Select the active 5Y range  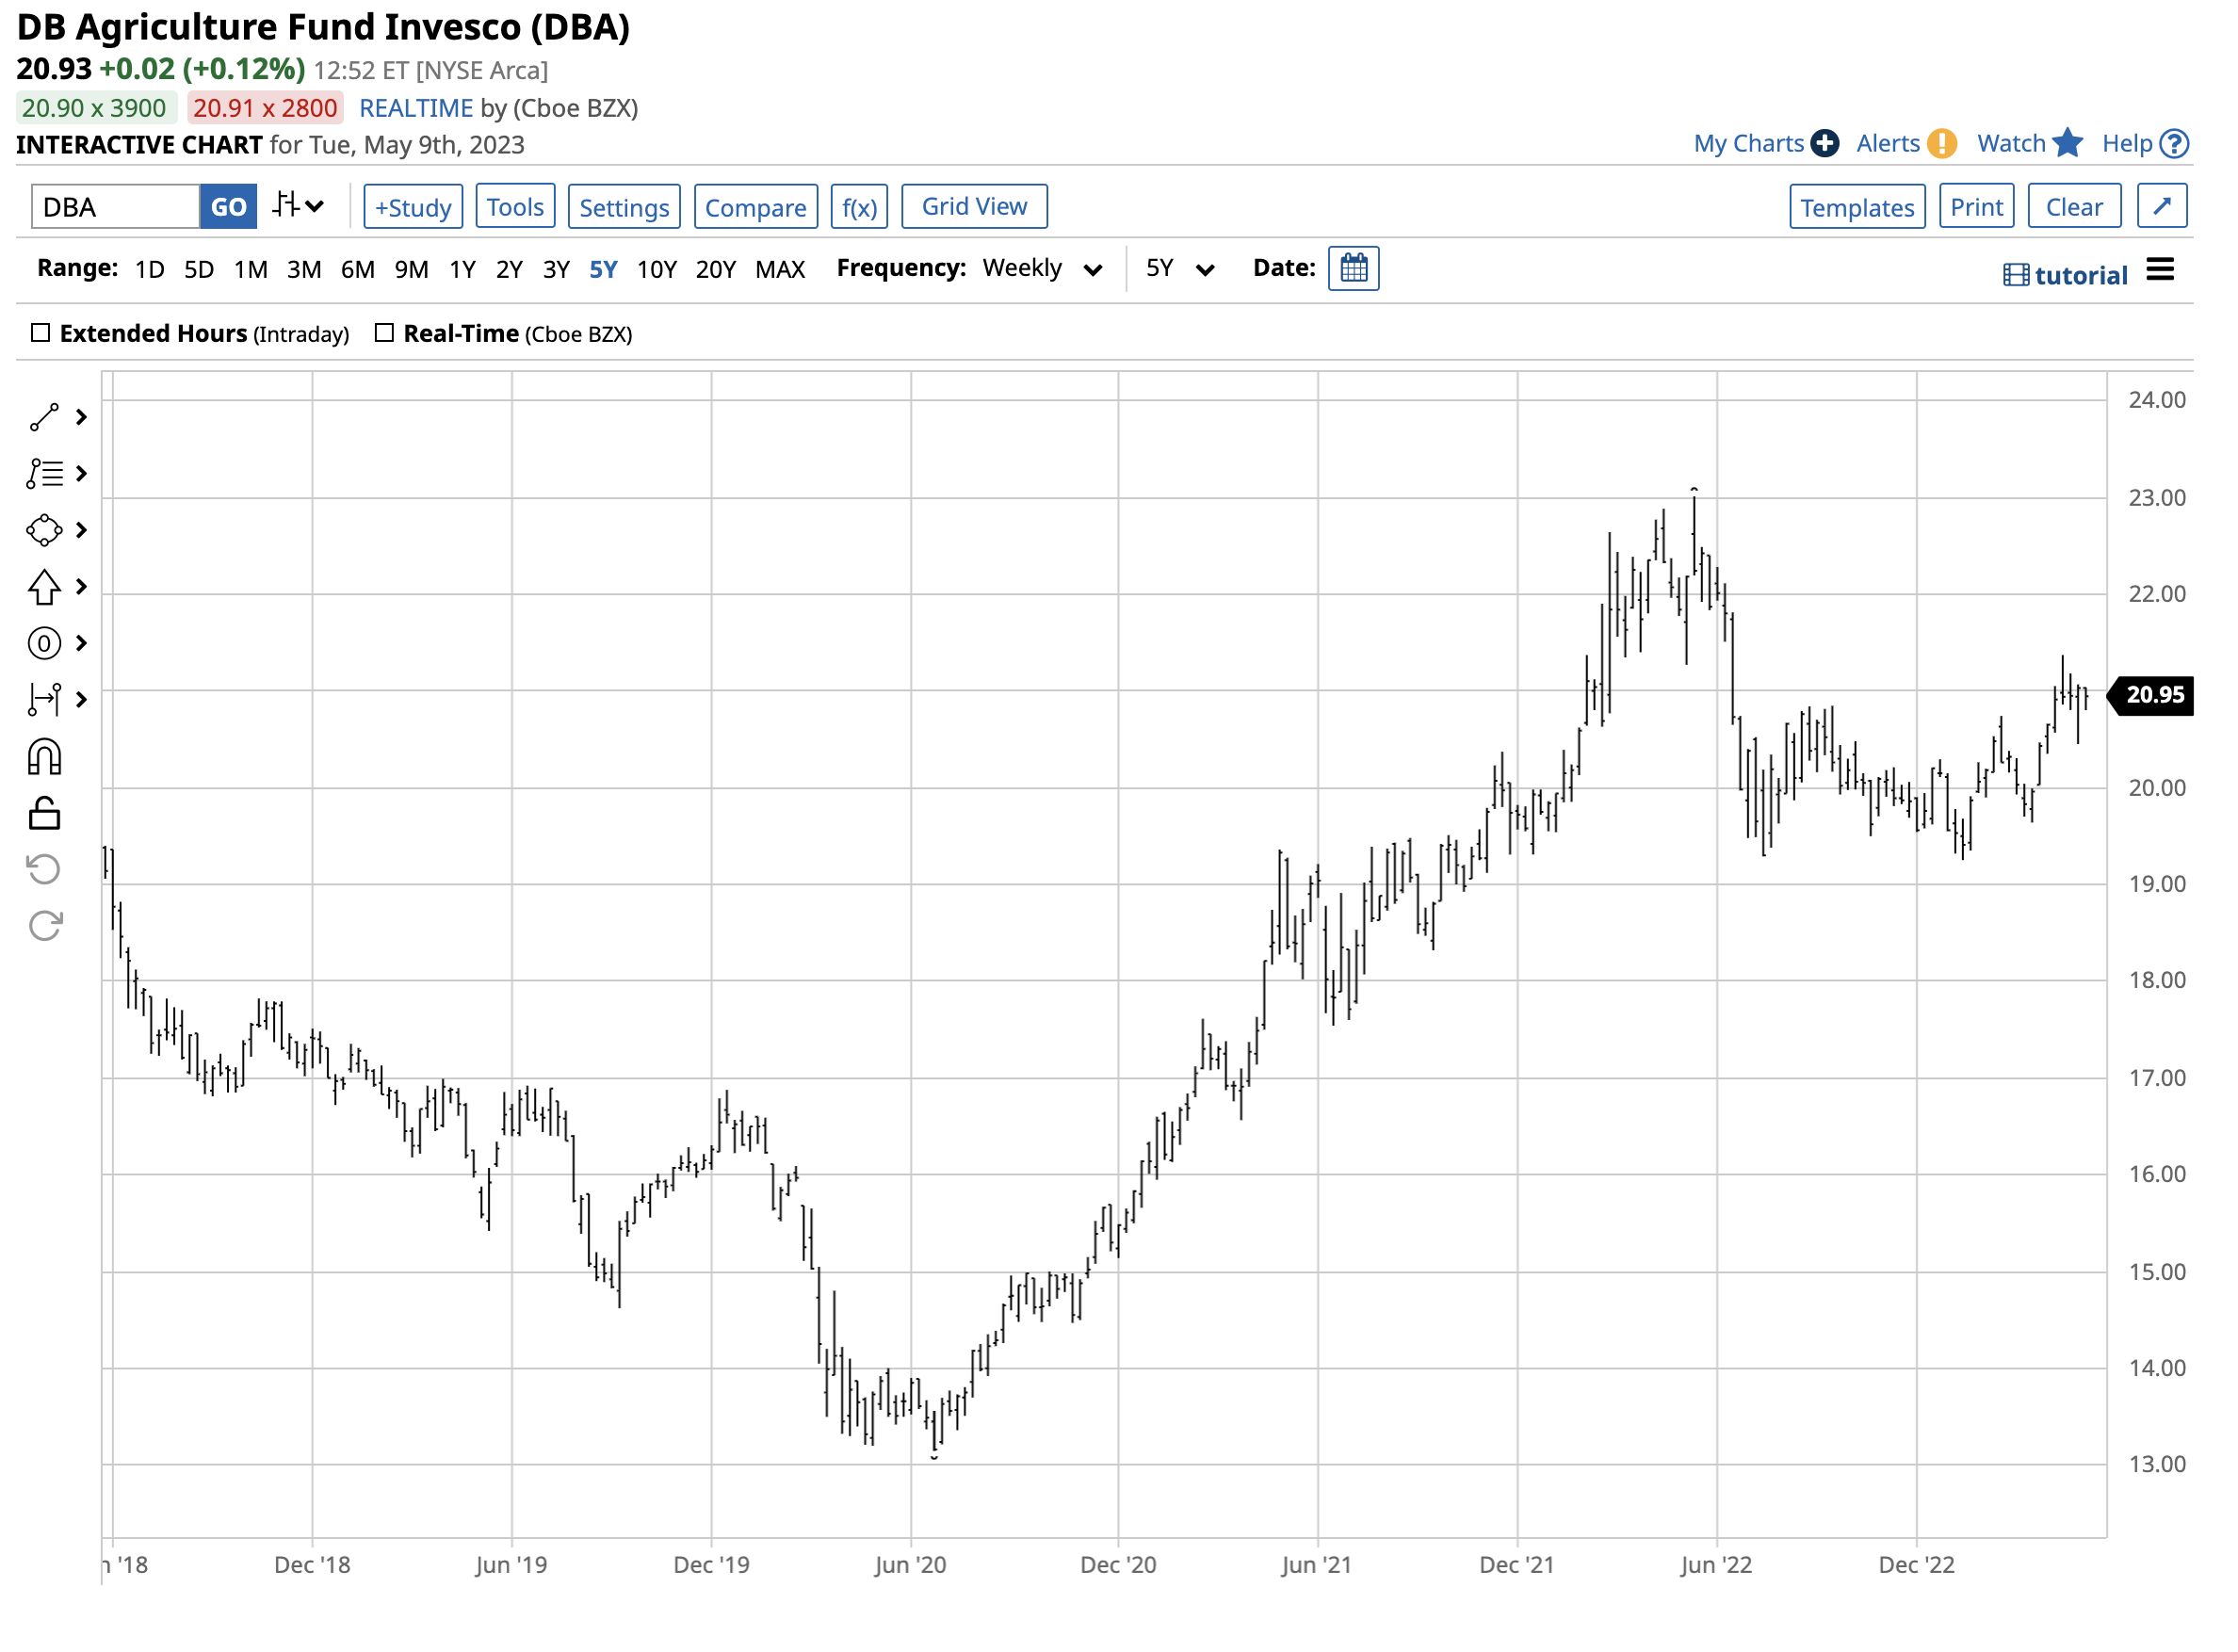[604, 270]
